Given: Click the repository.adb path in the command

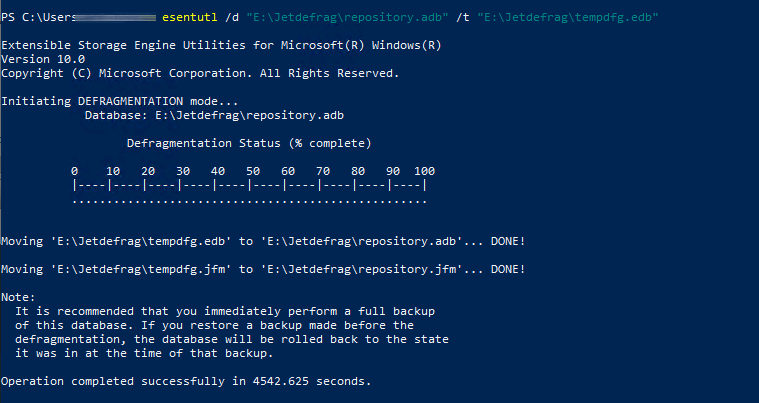Looking at the screenshot, I should [348, 17].
